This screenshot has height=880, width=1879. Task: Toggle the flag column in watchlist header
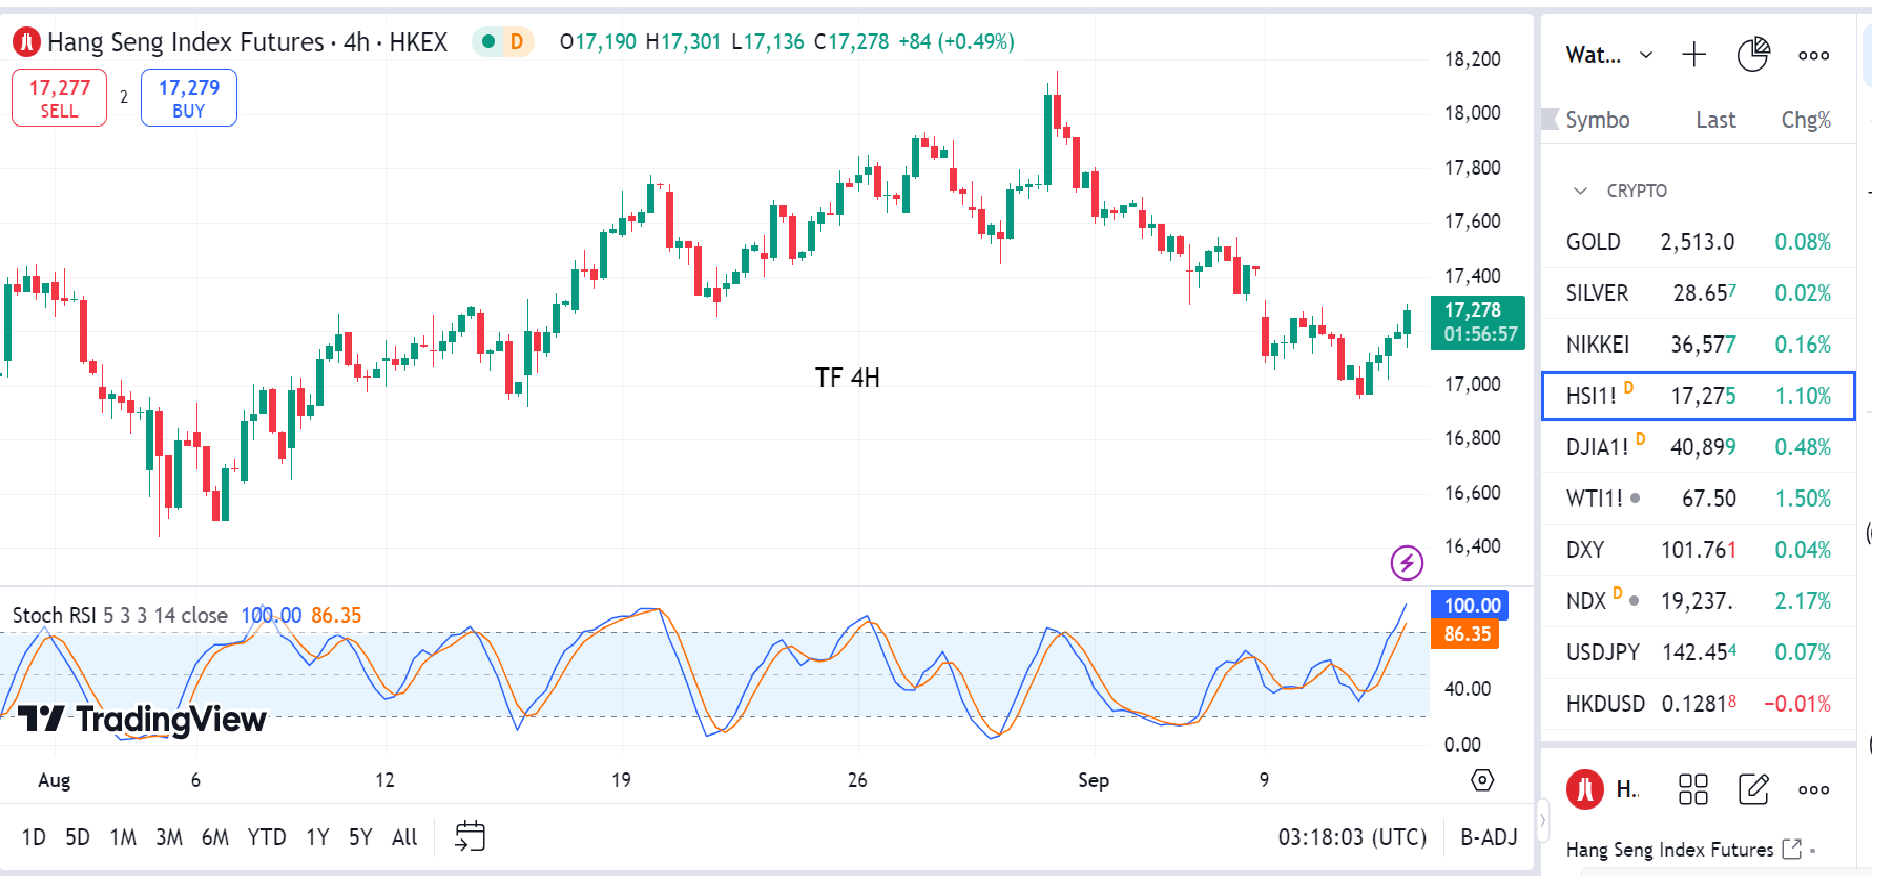(1550, 120)
